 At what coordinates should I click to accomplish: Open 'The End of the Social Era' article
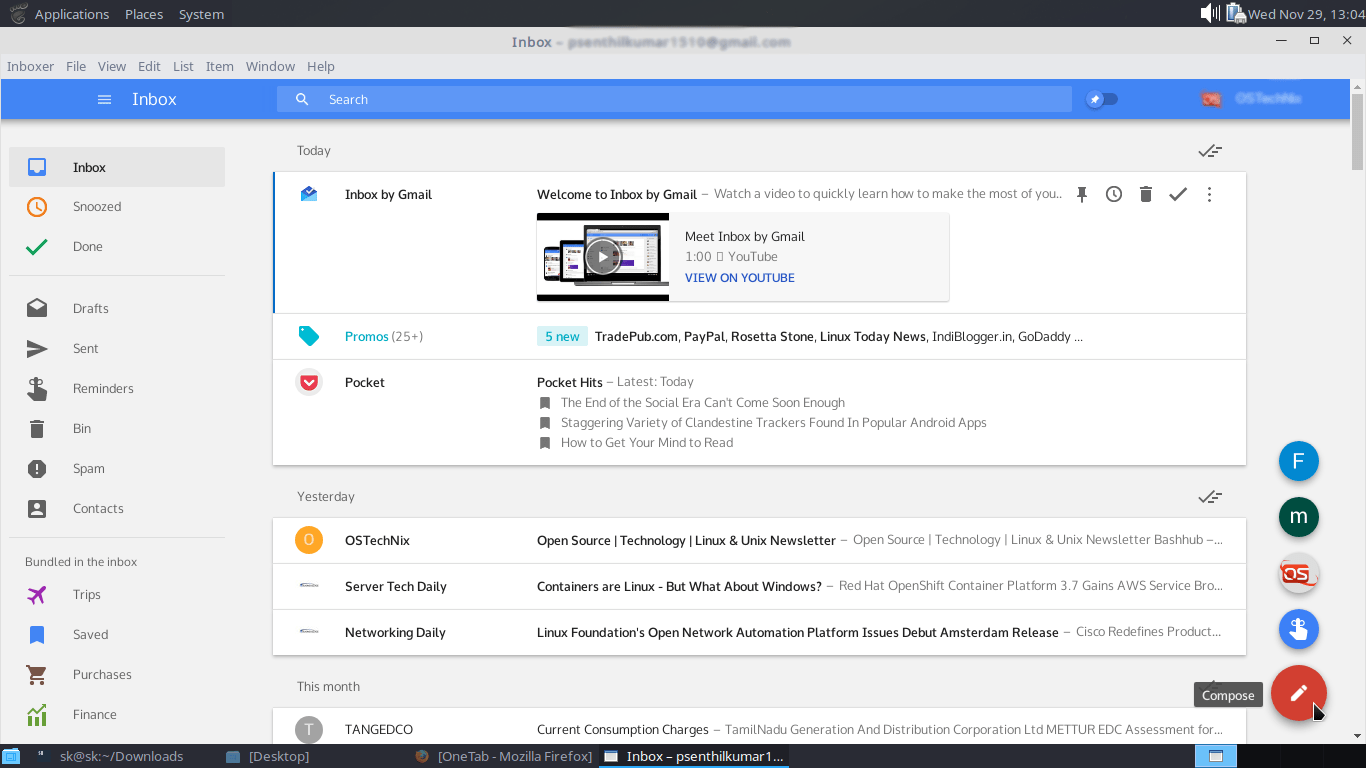click(703, 403)
